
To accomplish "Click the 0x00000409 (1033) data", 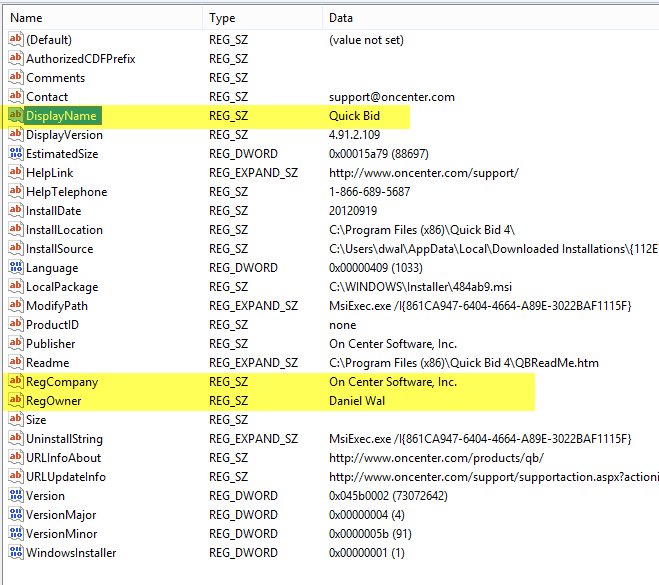I will [376, 268].
